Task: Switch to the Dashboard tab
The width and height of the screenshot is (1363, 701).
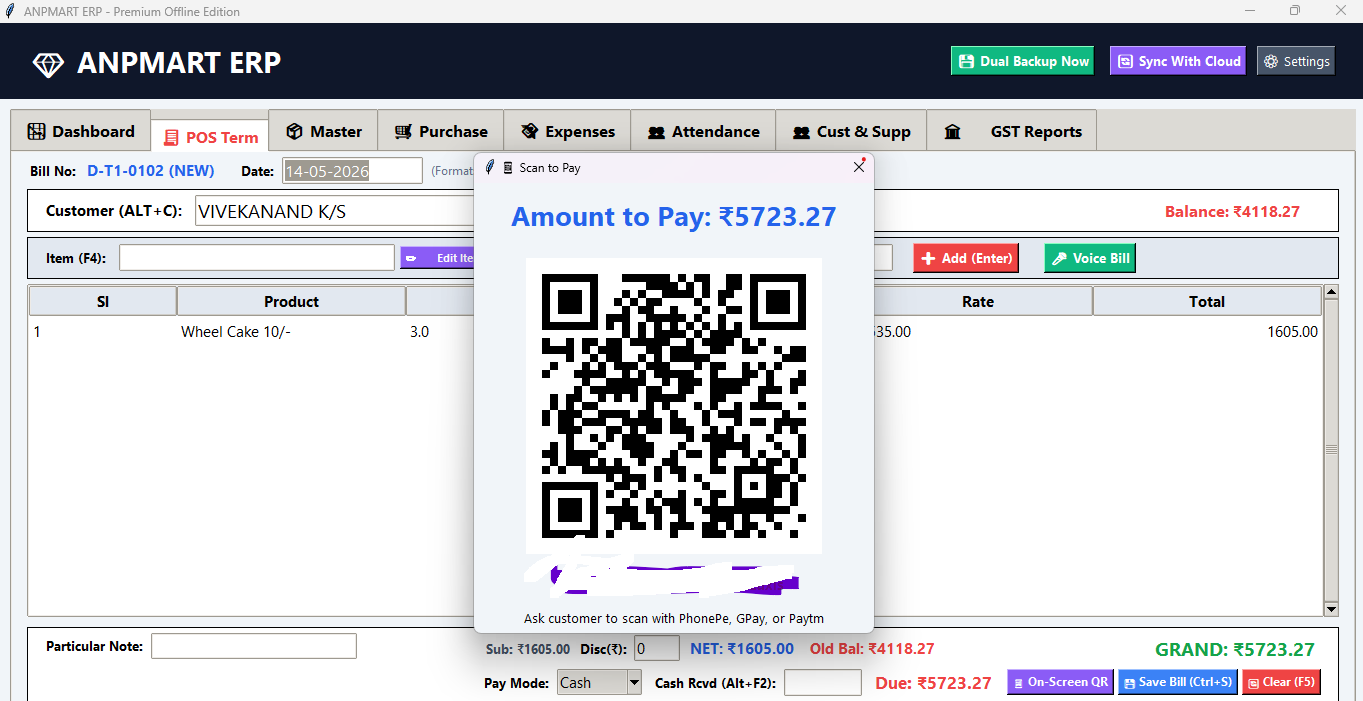Action: pos(81,131)
